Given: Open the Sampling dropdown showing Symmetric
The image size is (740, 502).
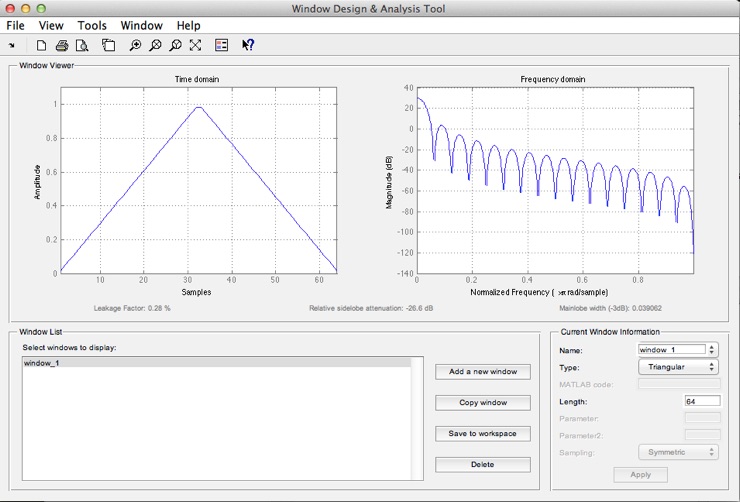Looking at the screenshot, I should (678, 452).
